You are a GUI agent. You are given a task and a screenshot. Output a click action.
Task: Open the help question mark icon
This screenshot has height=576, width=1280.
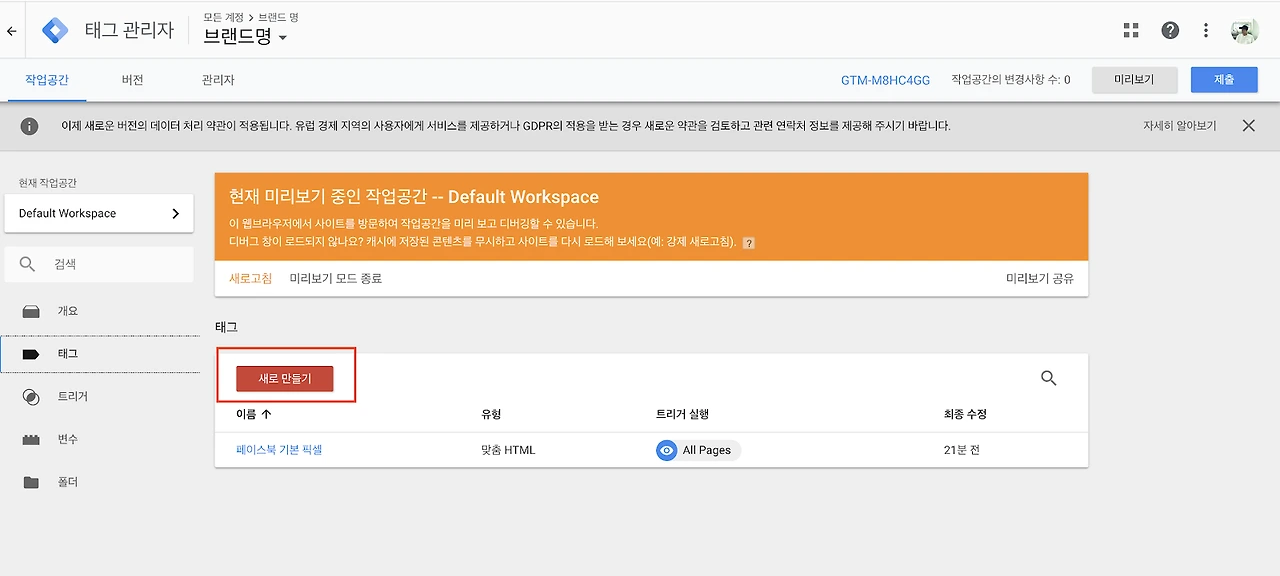coord(1170,30)
